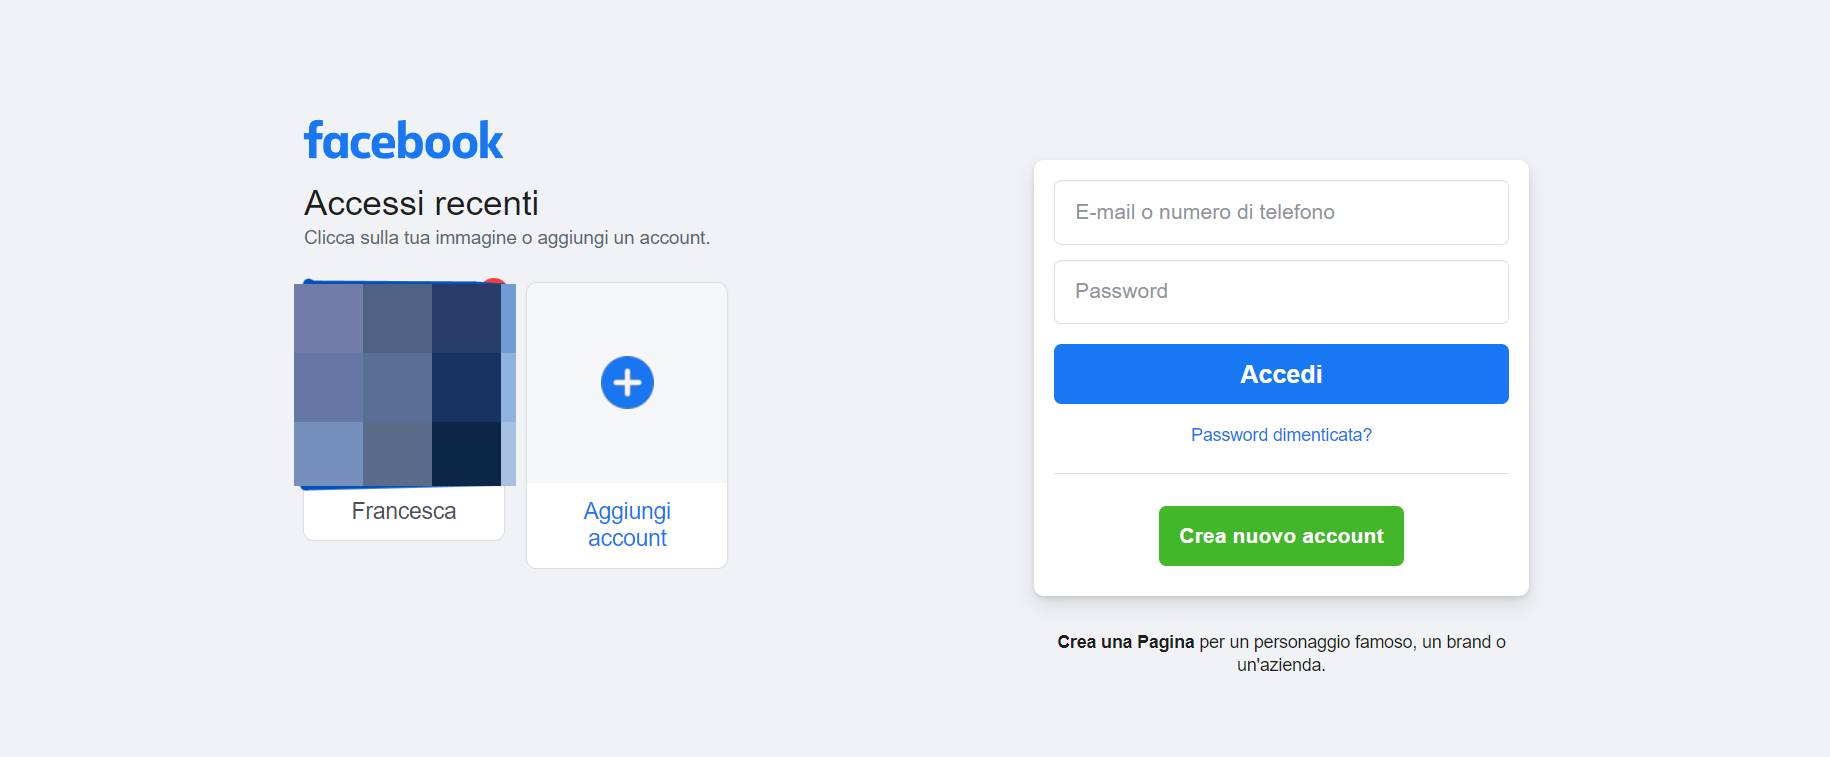Screen dimensions: 1830x757
Task: Click the Aggiungi account label text
Action: pos(626,523)
